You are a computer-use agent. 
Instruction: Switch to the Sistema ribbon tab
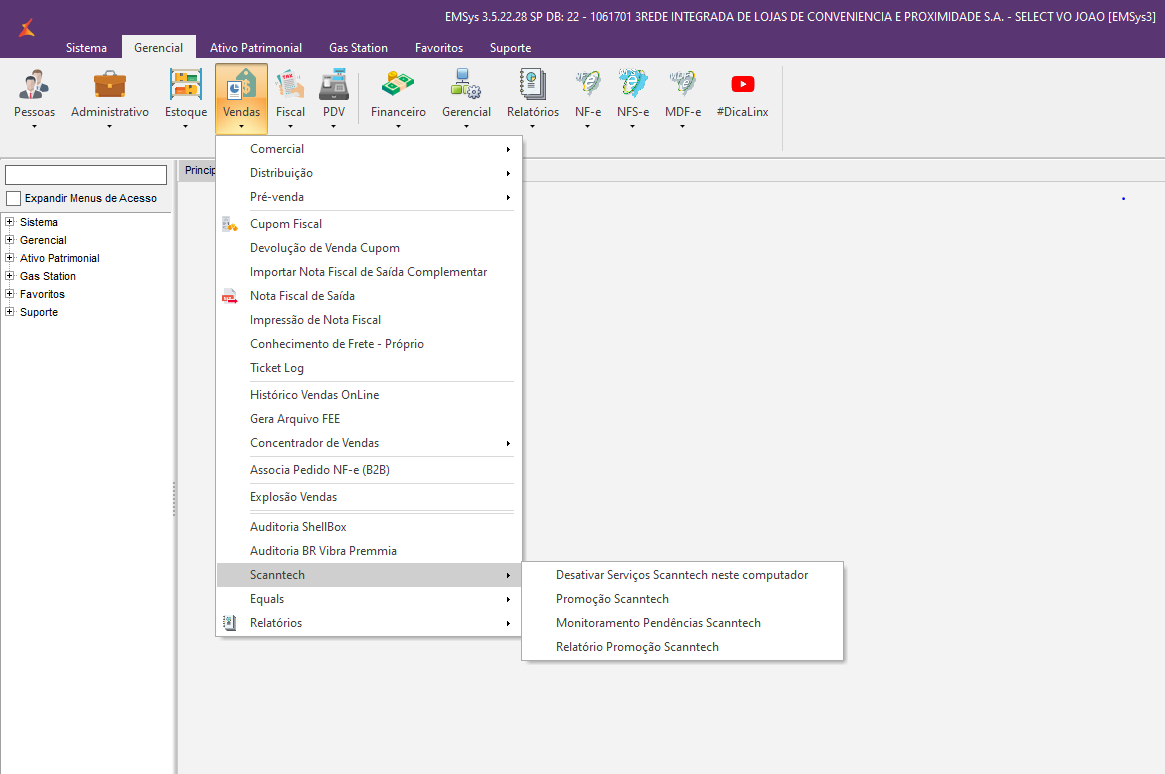[x=86, y=48]
